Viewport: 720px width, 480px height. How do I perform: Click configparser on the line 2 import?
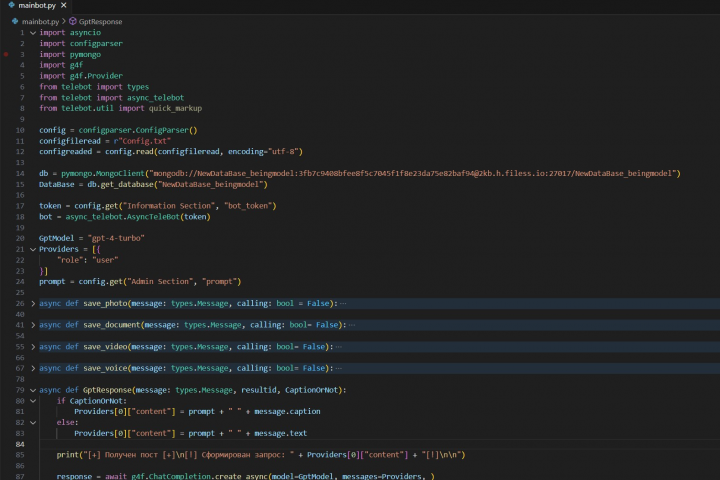[96, 44]
